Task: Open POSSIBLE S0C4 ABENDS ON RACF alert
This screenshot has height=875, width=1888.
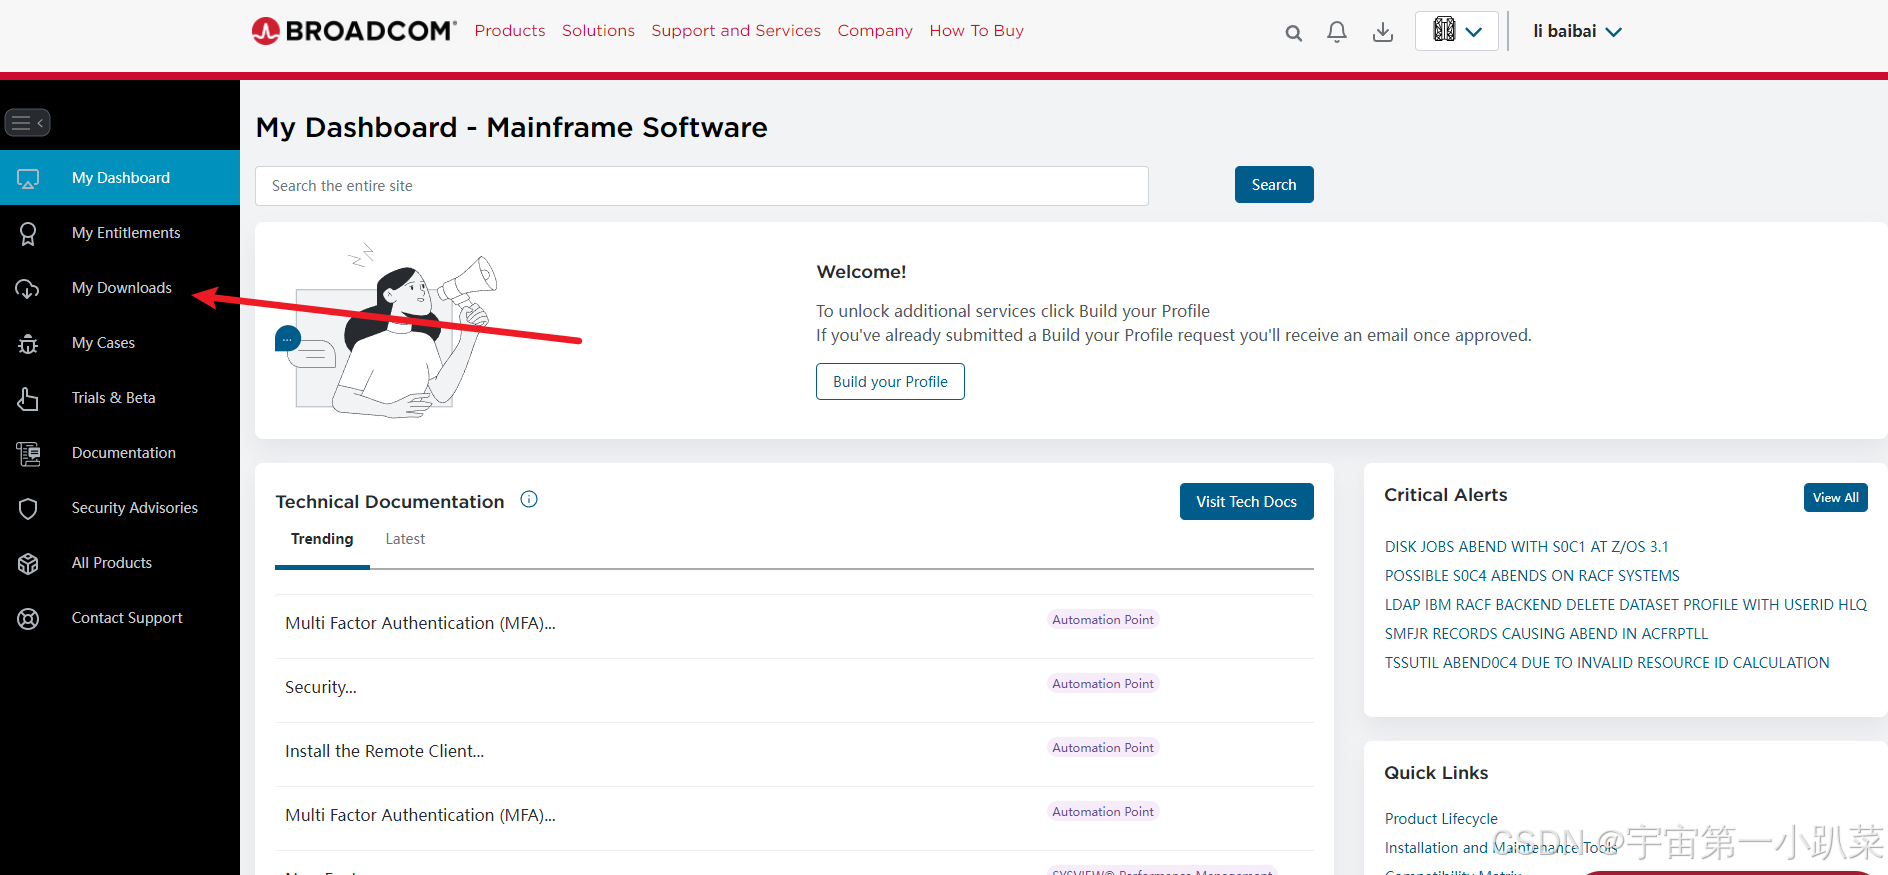Action: tap(1532, 576)
